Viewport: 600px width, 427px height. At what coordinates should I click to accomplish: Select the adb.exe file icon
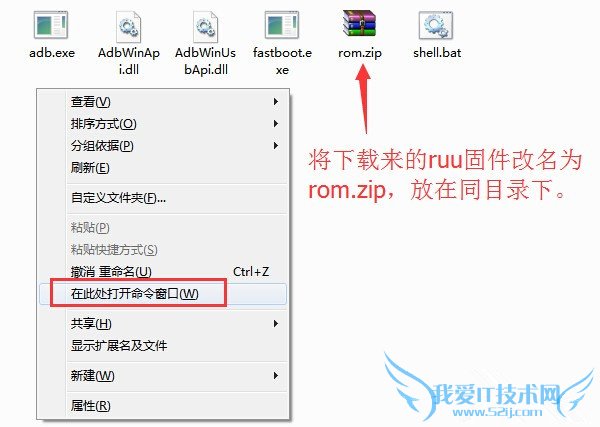point(51,25)
